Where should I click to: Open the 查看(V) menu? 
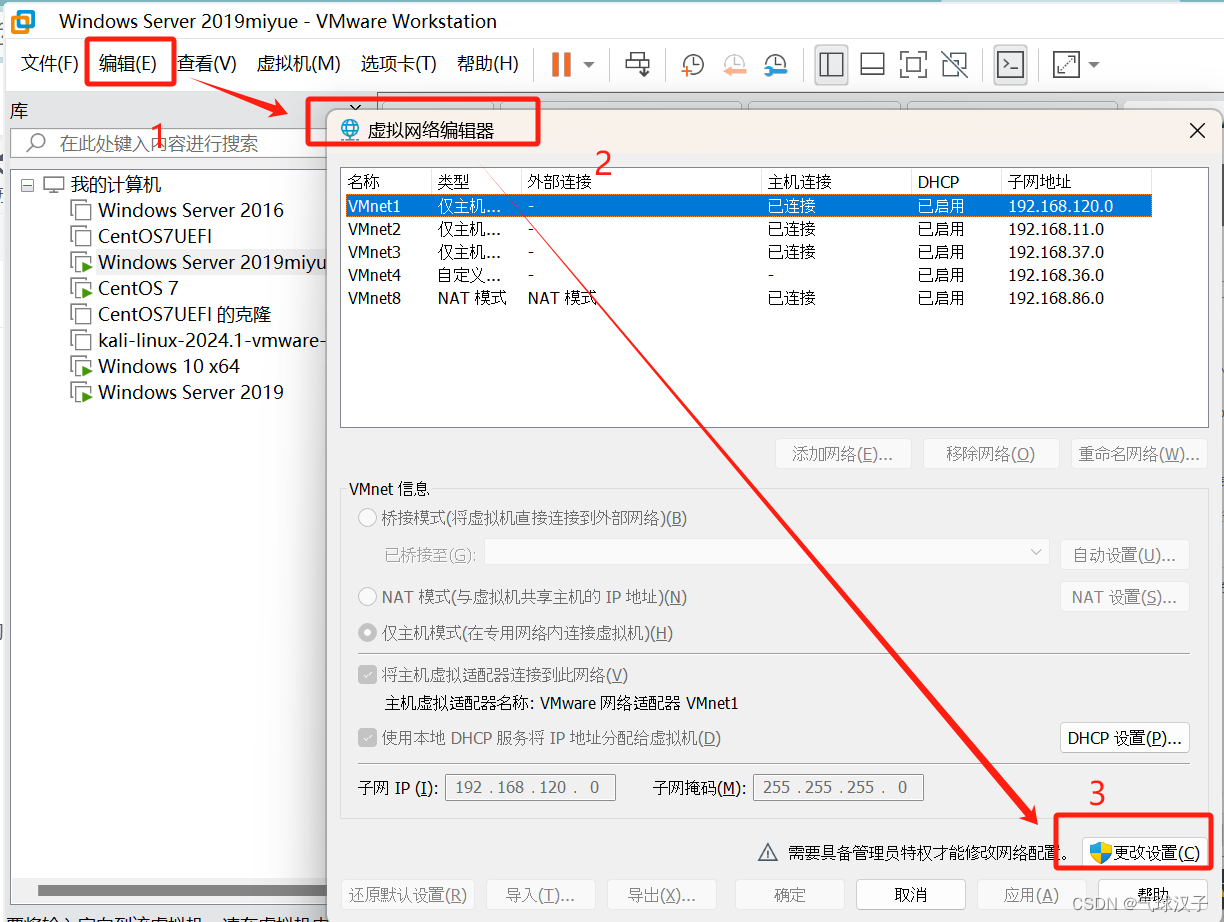(207, 64)
